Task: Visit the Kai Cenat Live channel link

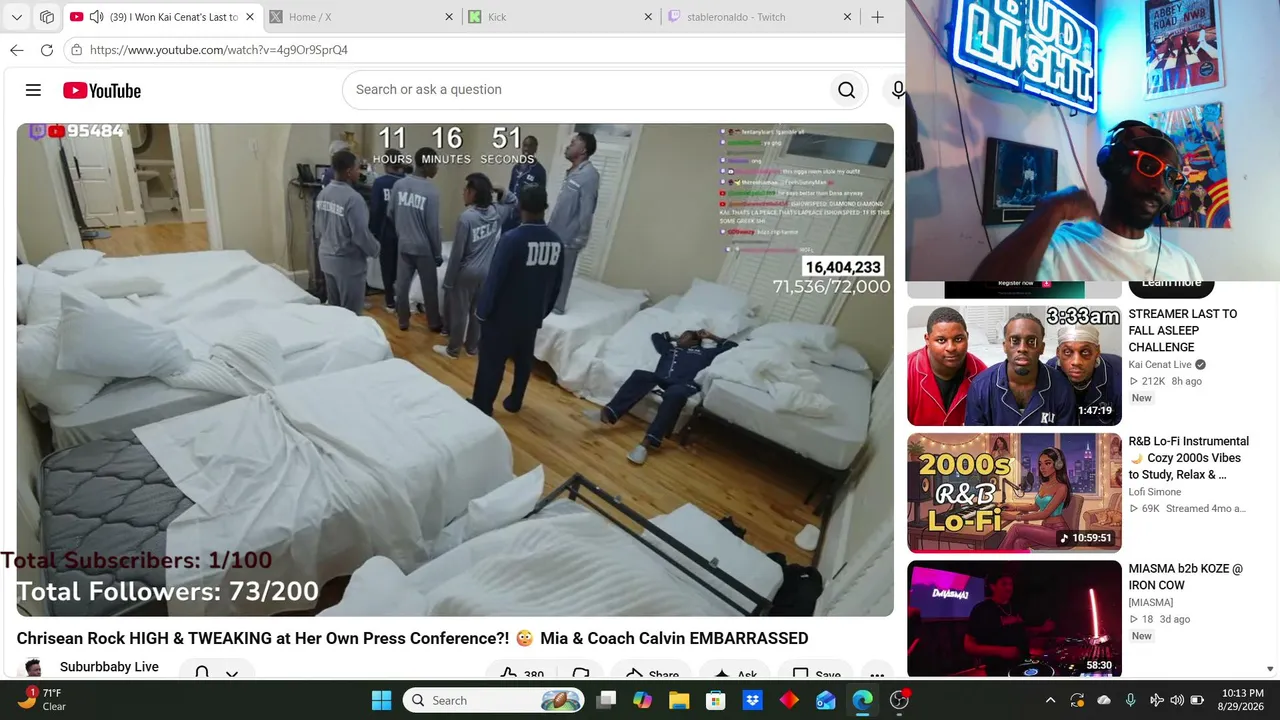Action: coord(1160,365)
